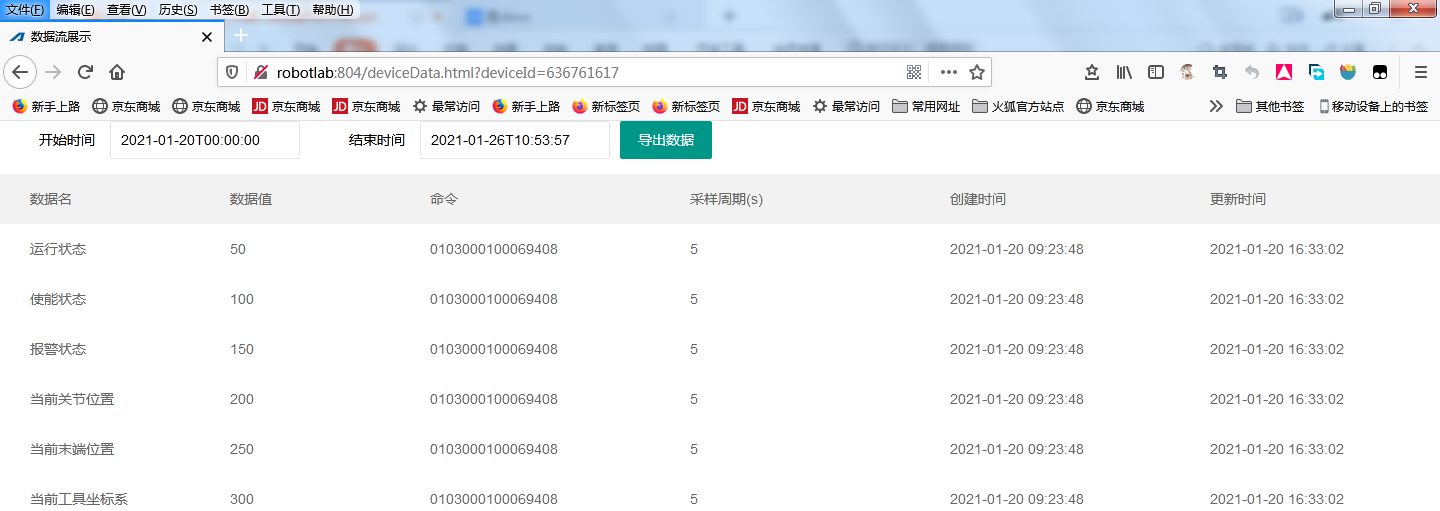Viewport: 1440px width, 511px height.
Task: Expand the bookmarks overflow chevron
Action: click(1216, 106)
